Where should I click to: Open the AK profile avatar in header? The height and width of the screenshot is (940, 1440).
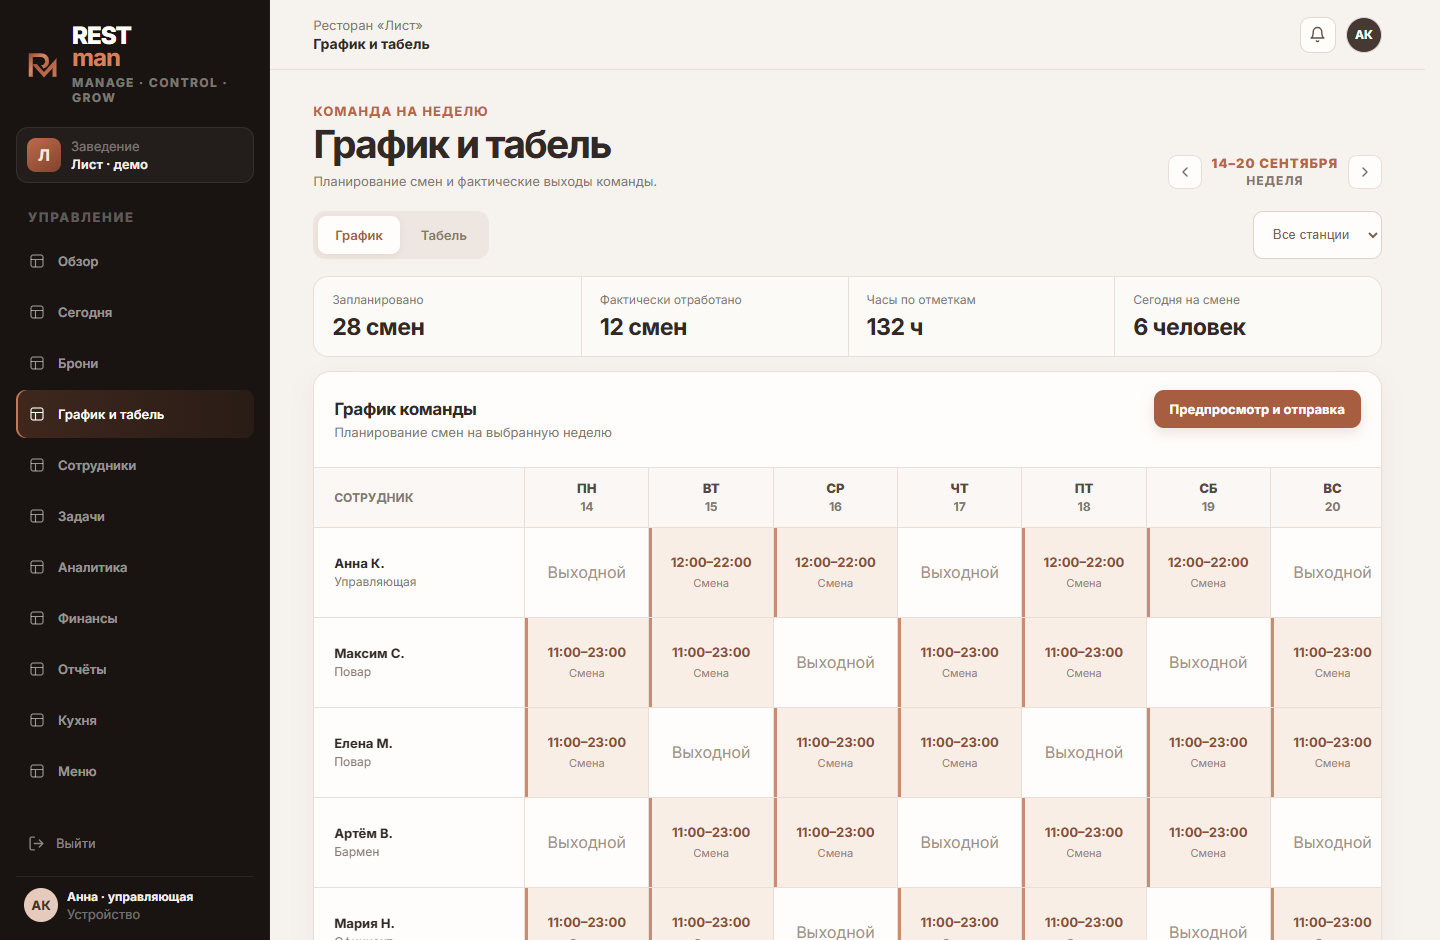point(1364,35)
